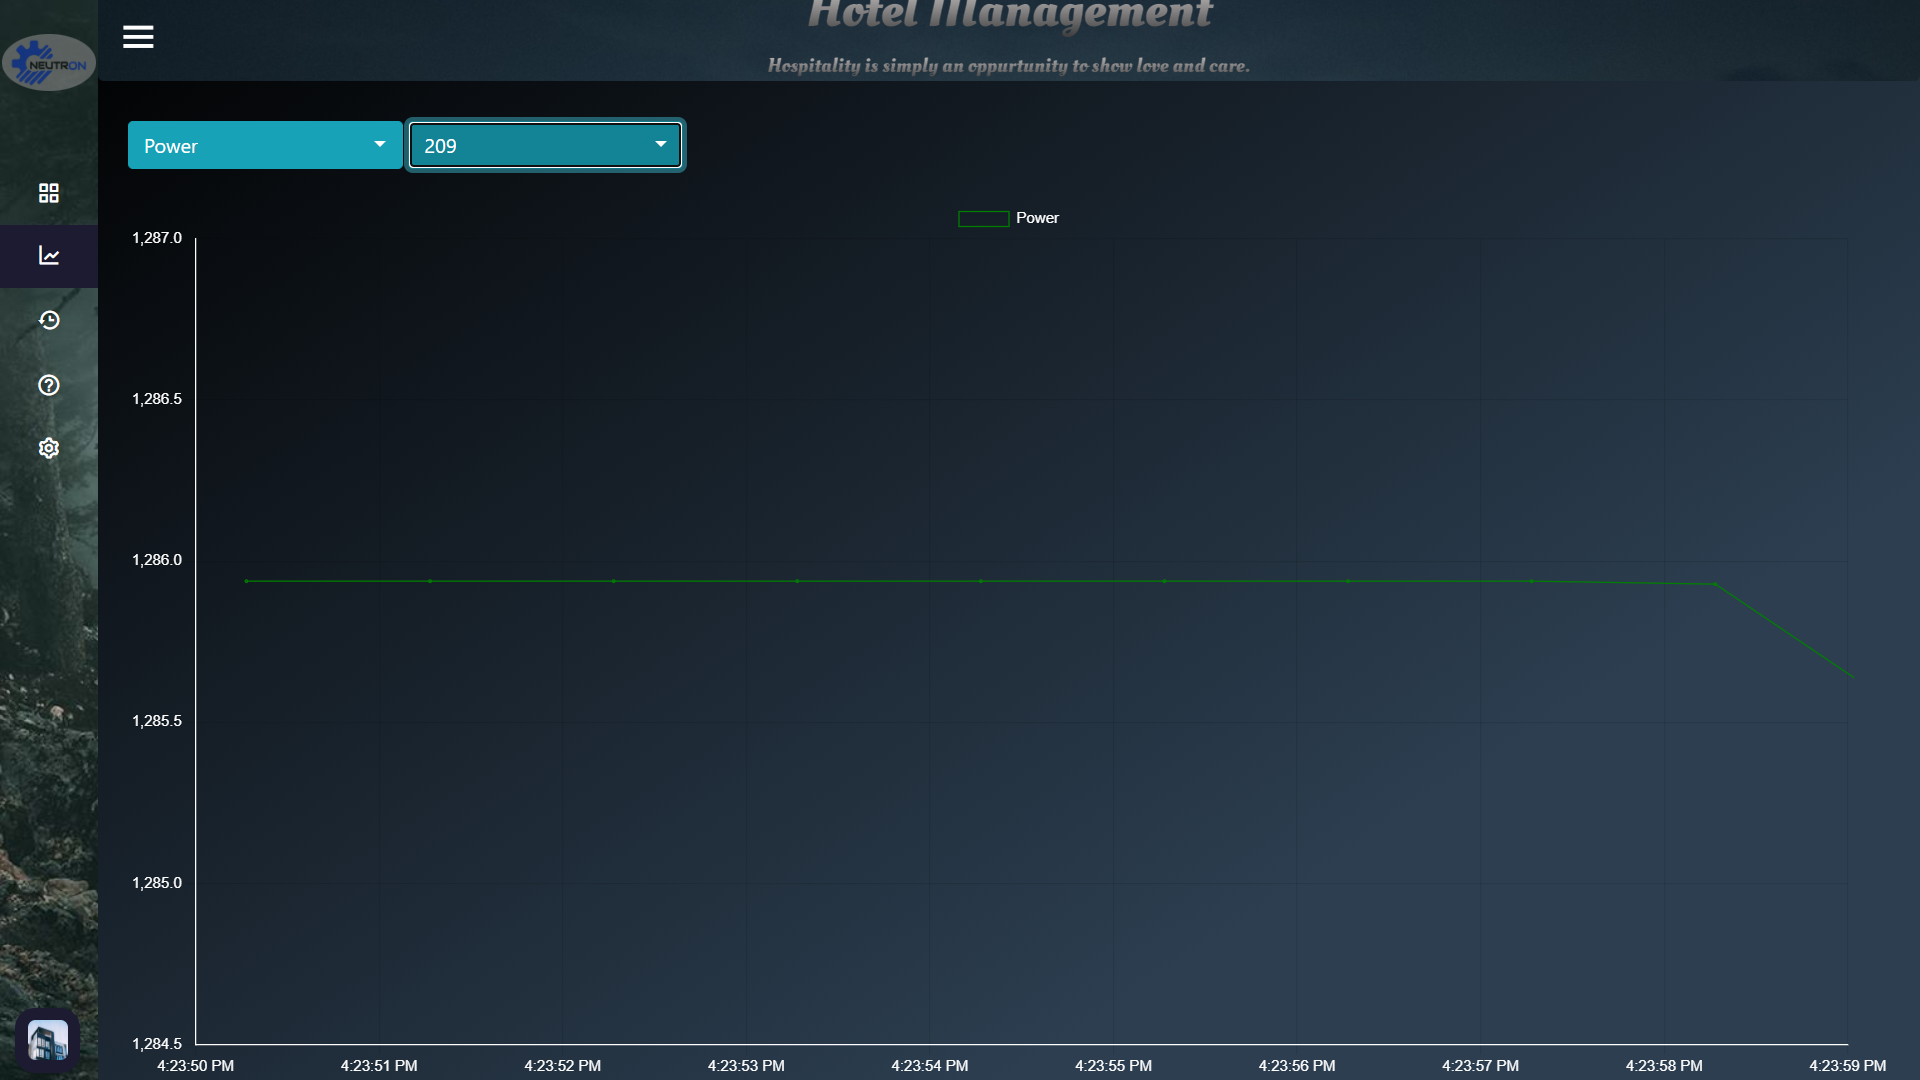Image resolution: width=1920 pixels, height=1080 pixels.
Task: Toggle the Power legend color box
Action: (983, 219)
